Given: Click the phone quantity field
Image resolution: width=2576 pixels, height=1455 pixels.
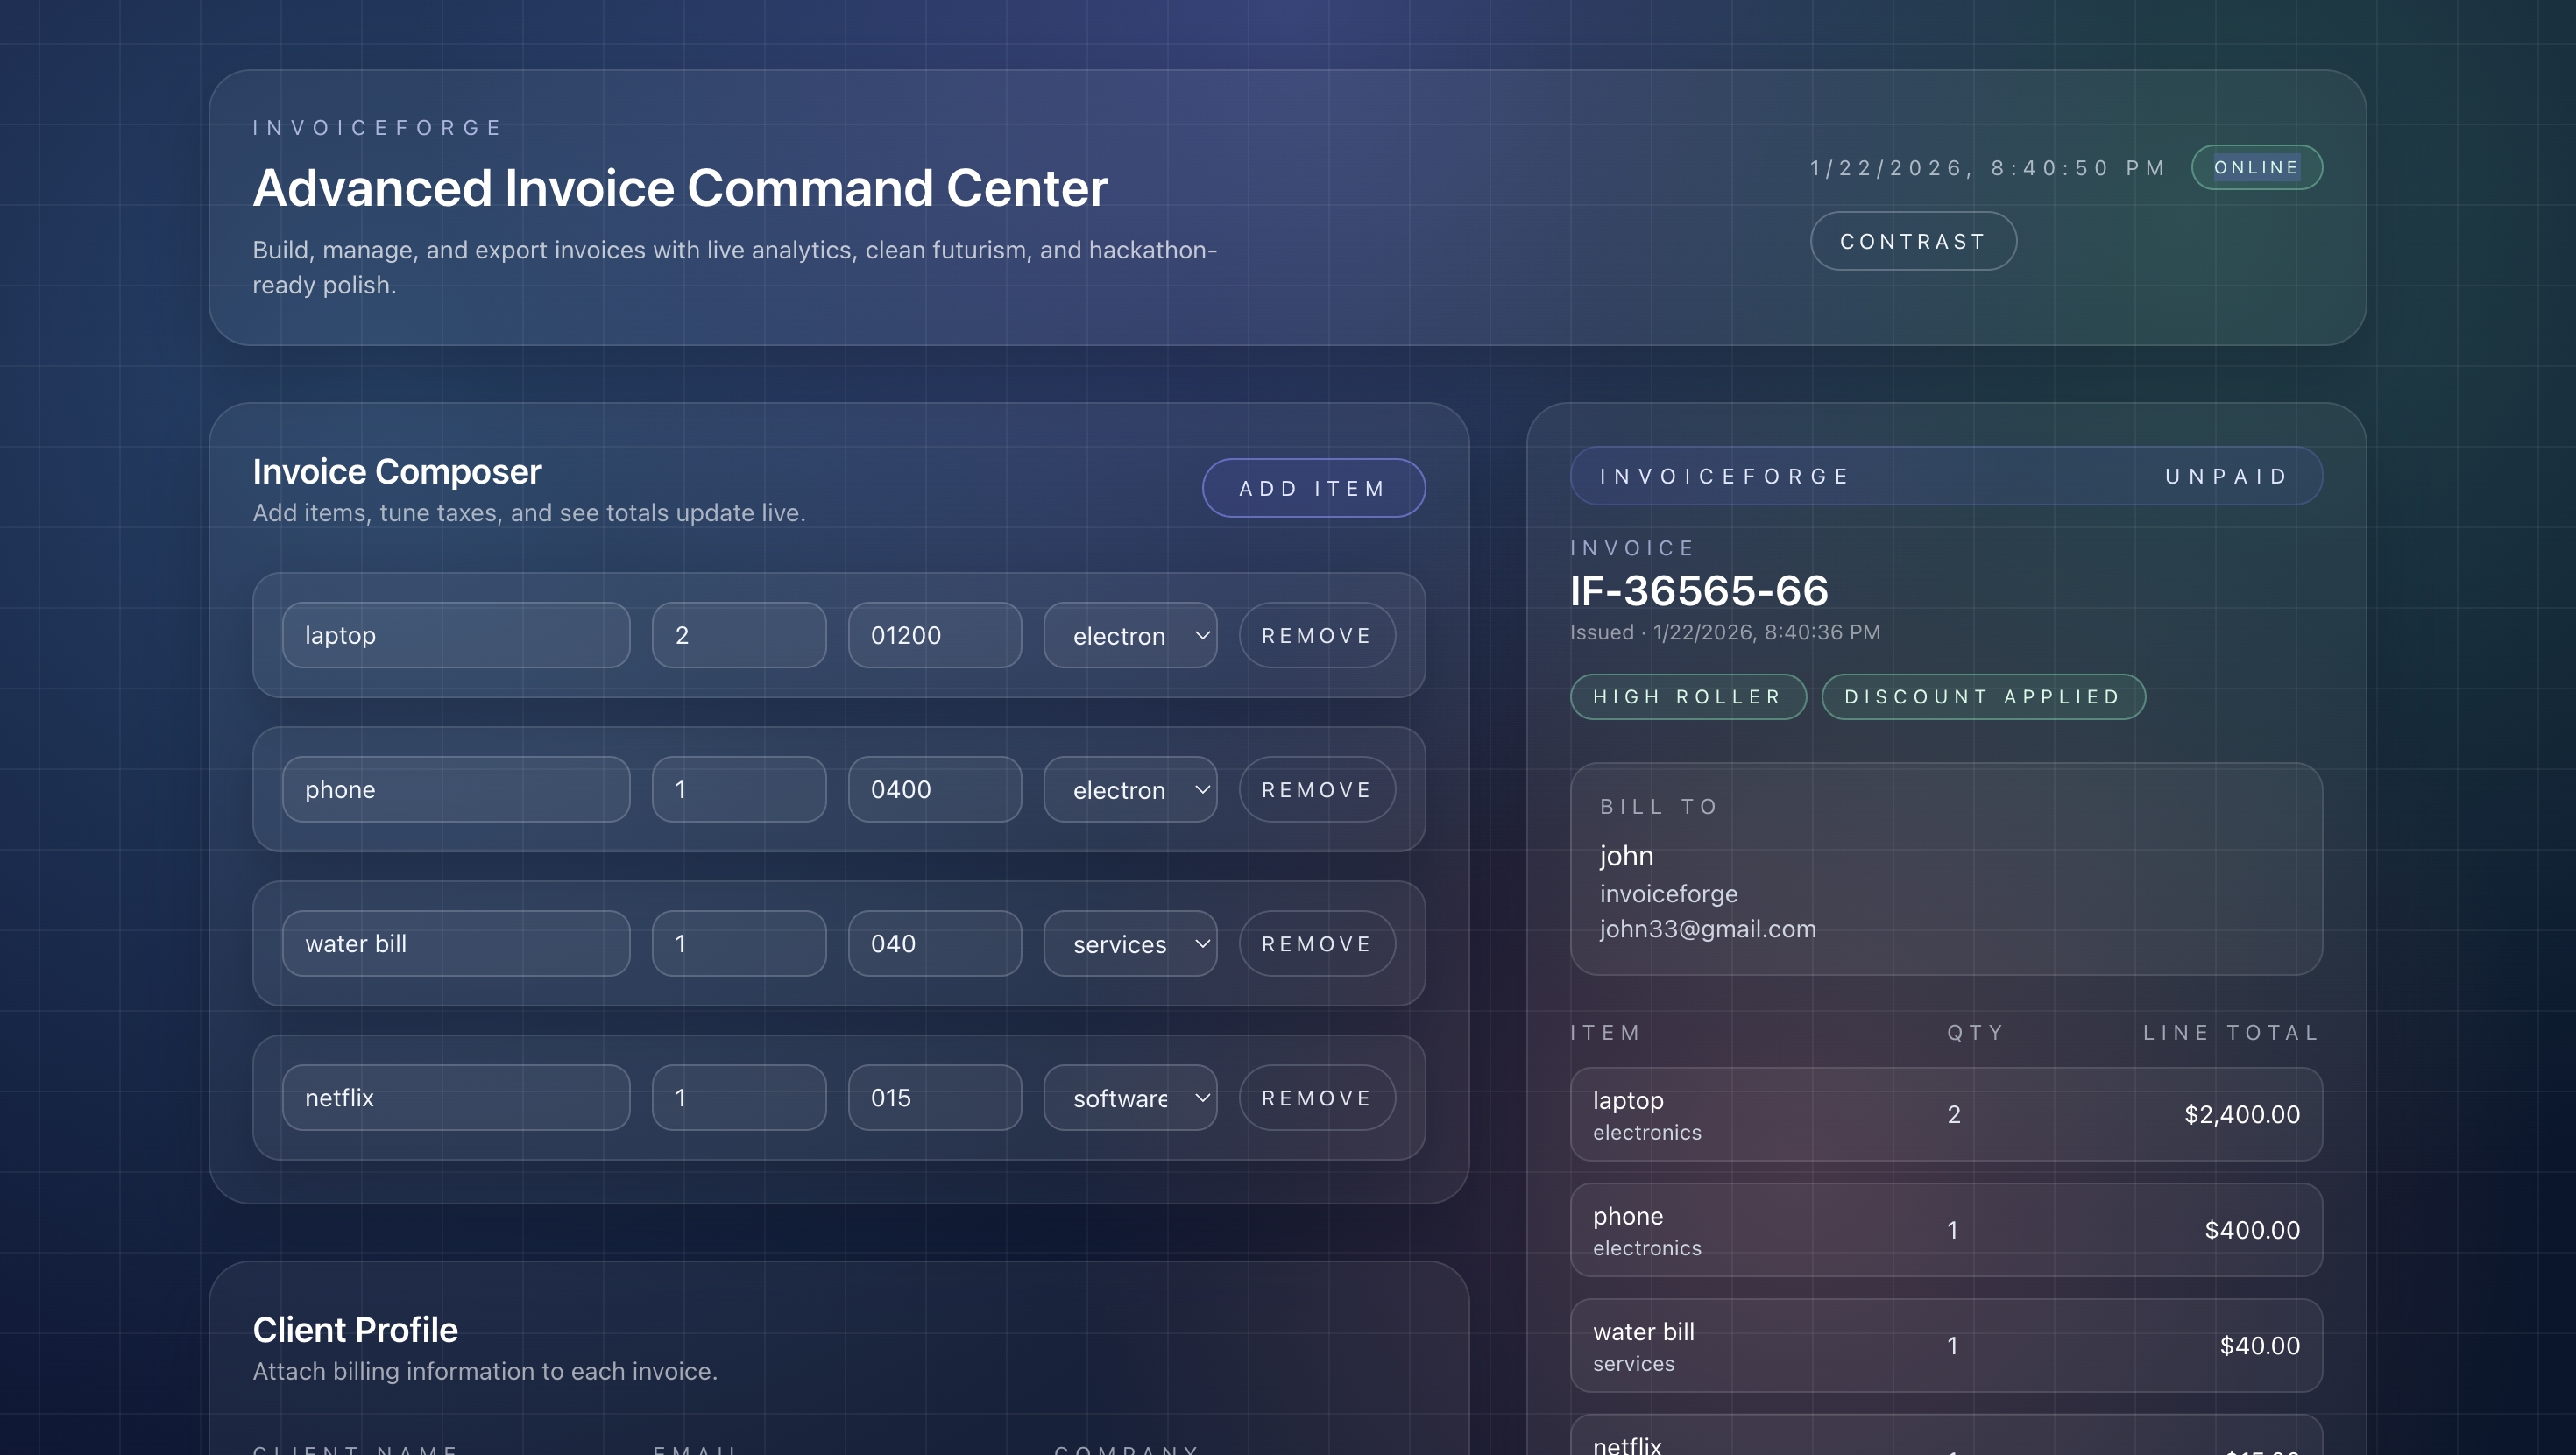Looking at the screenshot, I should 738,789.
